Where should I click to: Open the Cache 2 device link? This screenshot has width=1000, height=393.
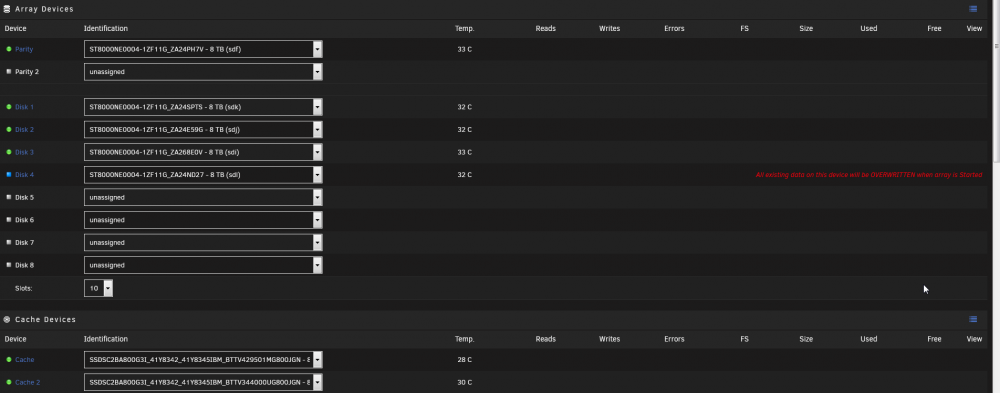click(27, 382)
